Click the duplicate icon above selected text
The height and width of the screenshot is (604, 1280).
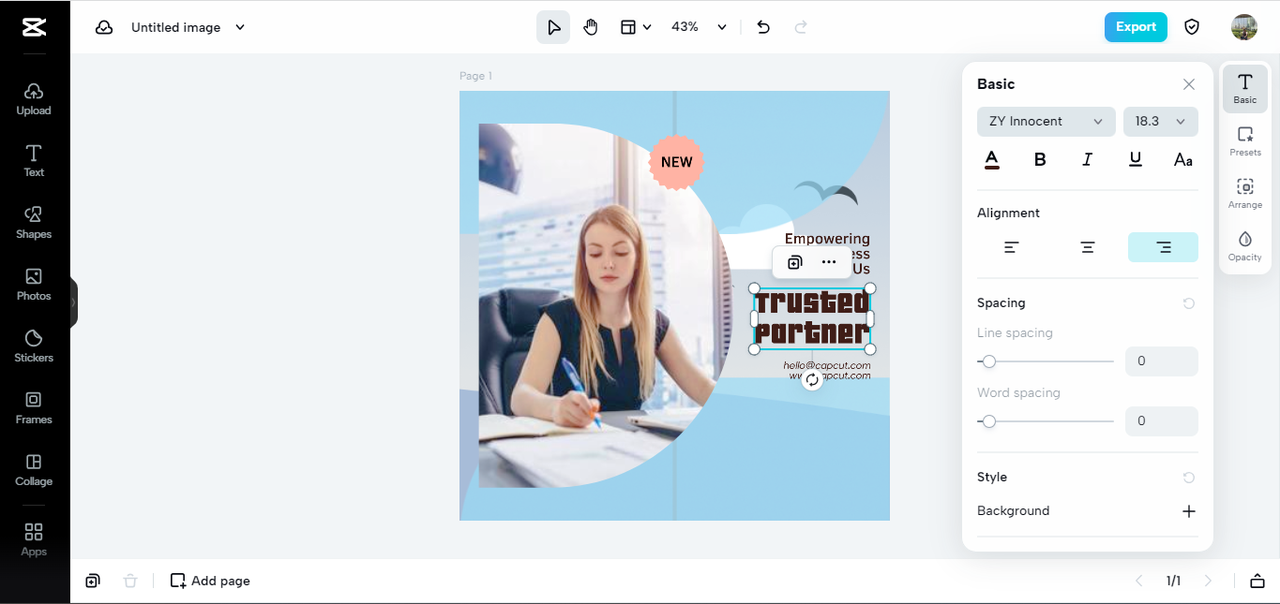click(x=794, y=262)
